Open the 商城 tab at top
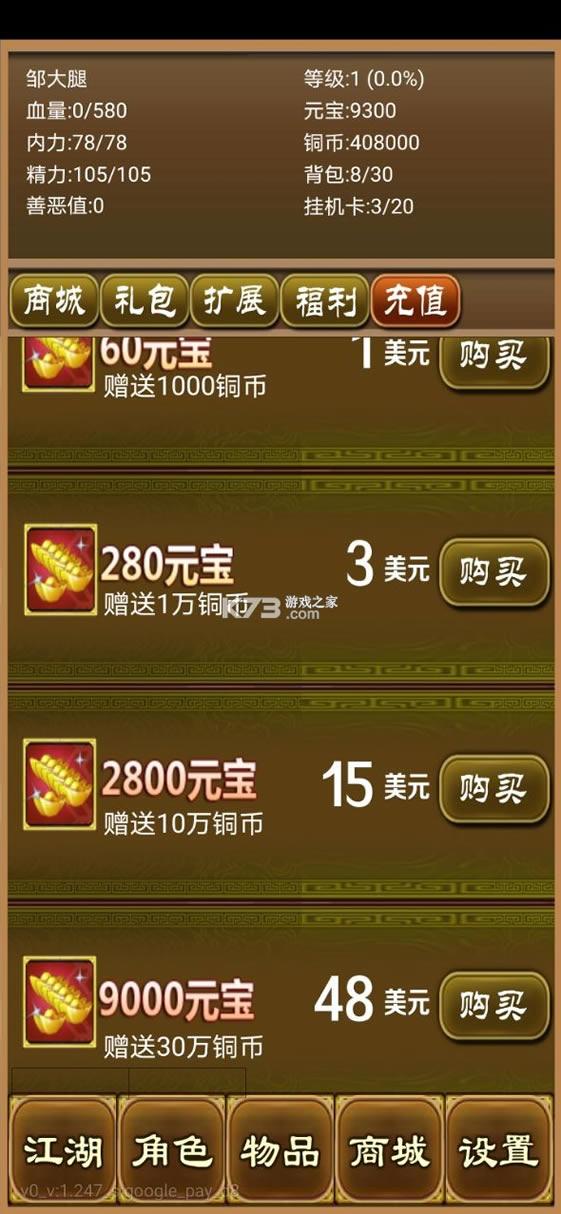This screenshot has width=561, height=1214. click(54, 300)
